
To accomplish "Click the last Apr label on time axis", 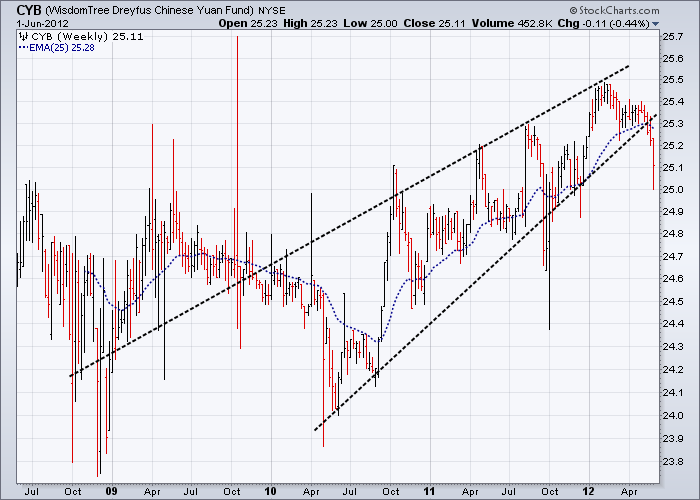I will (629, 492).
